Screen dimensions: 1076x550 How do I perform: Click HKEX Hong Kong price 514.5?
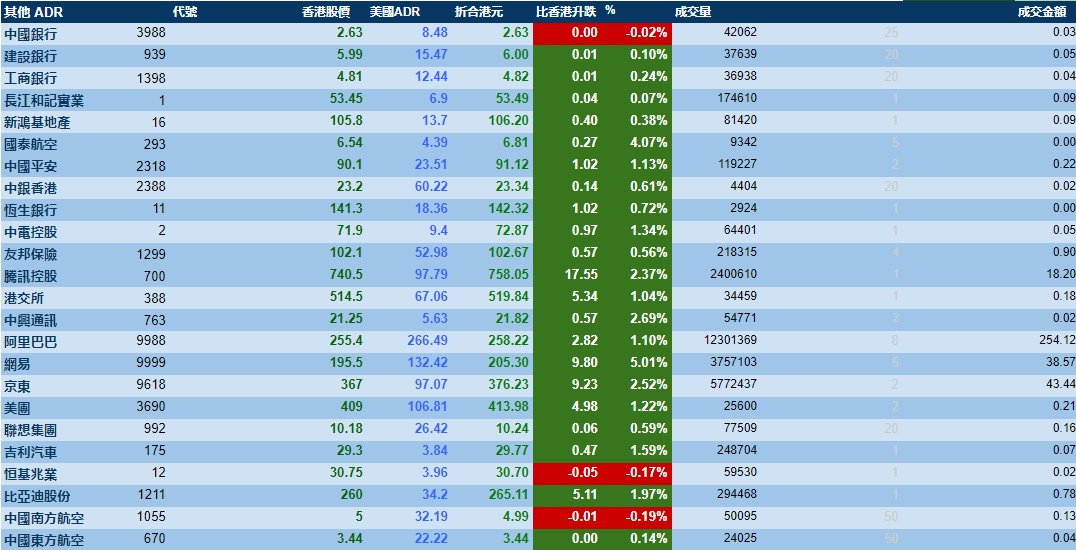point(346,296)
